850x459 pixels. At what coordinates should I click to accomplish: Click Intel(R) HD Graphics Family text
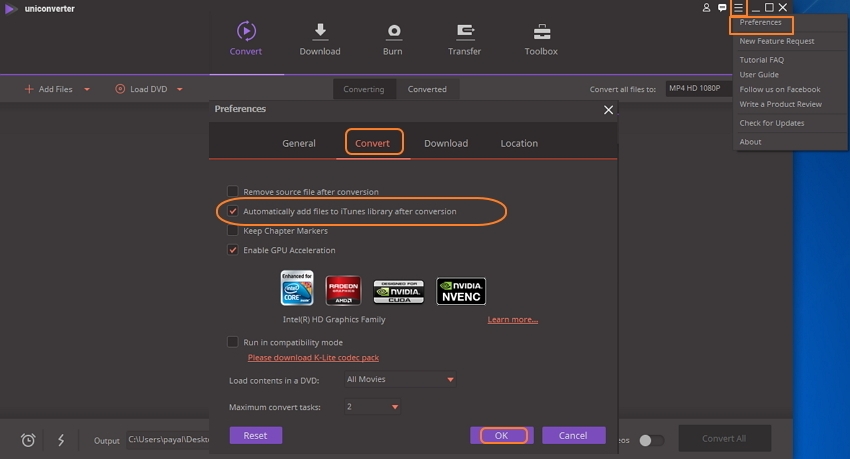[x=334, y=320]
